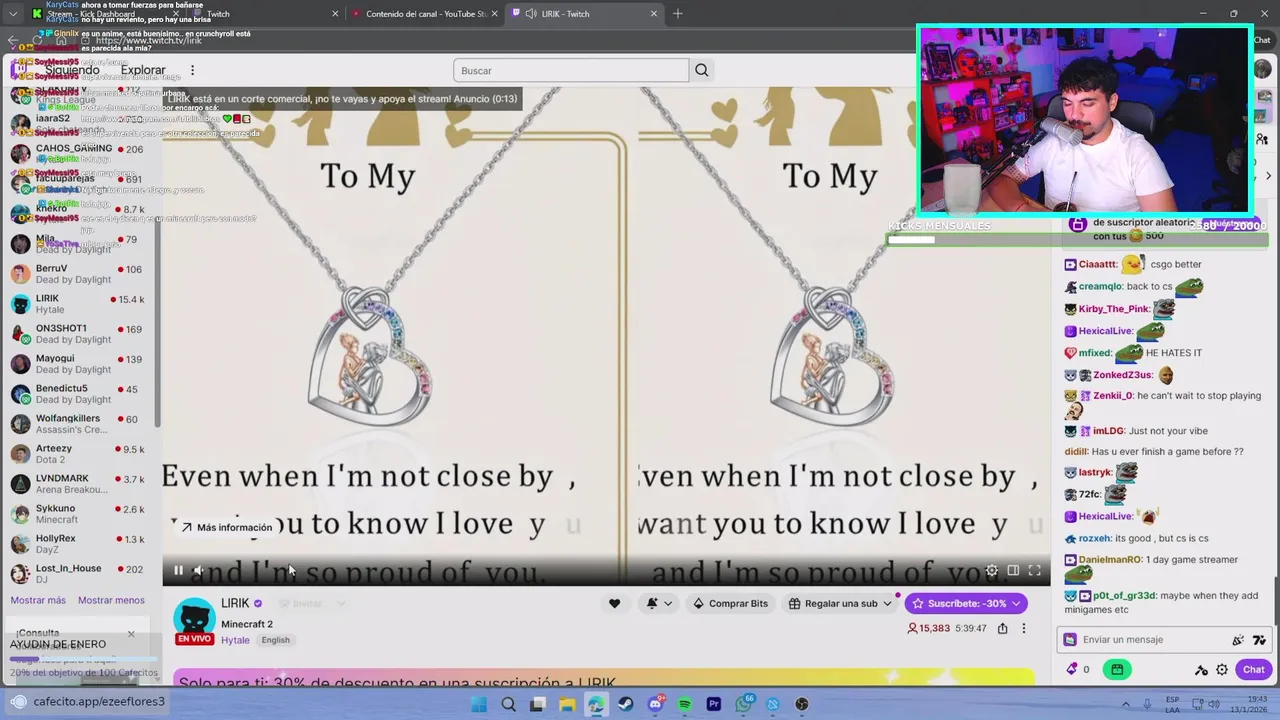Open OBS Studio from taskbar
This screenshot has height=720, width=1280.
coord(801,704)
